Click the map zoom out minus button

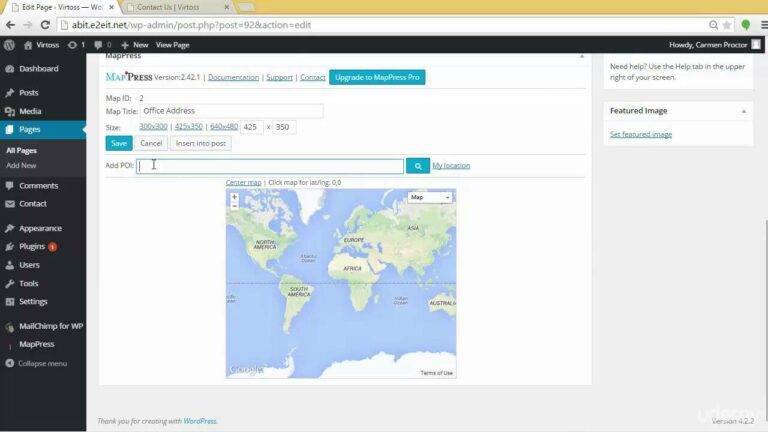[x=235, y=206]
